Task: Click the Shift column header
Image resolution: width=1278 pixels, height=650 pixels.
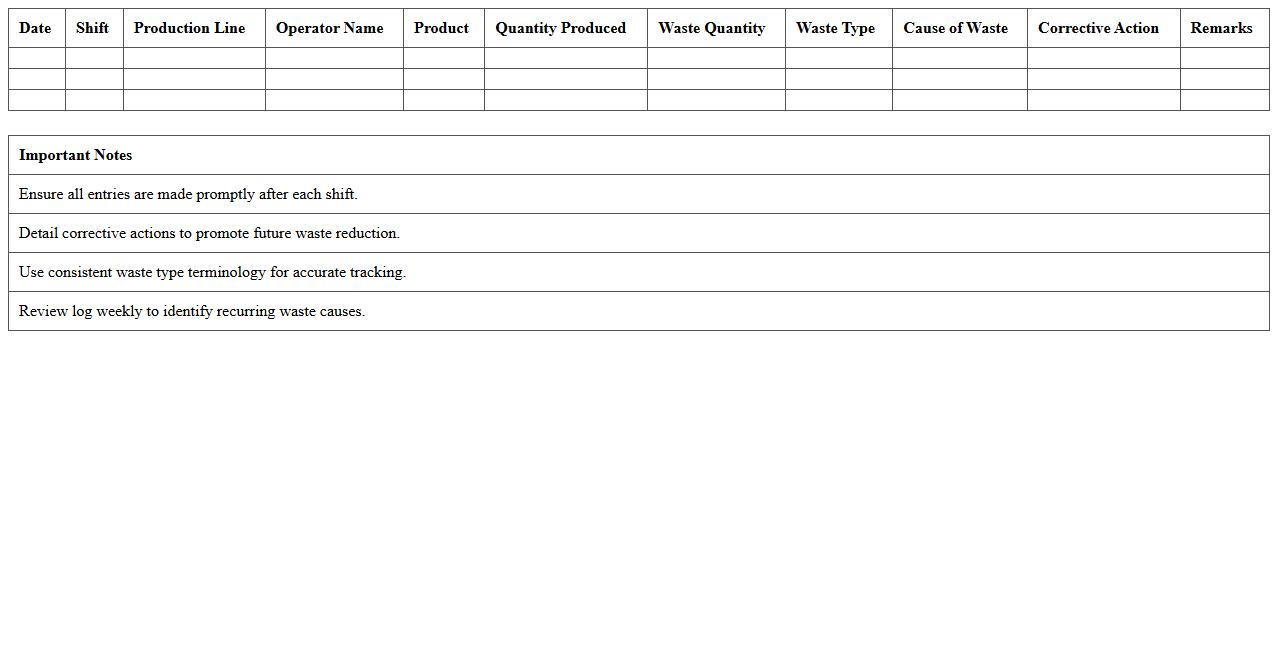Action: [92, 28]
